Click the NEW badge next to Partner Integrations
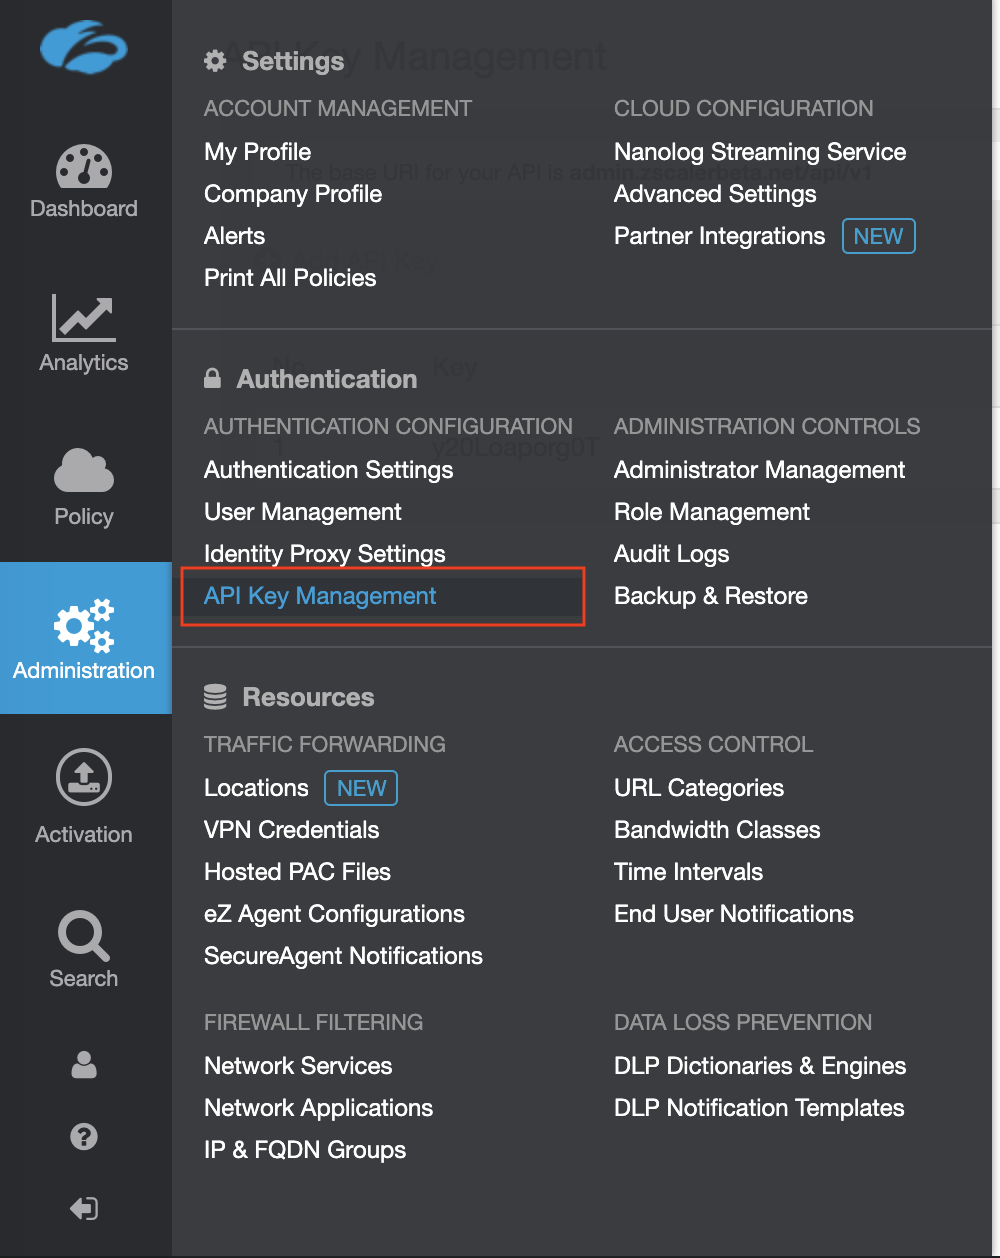Screen dimensions: 1000x1258 pyautogui.click(x=878, y=236)
